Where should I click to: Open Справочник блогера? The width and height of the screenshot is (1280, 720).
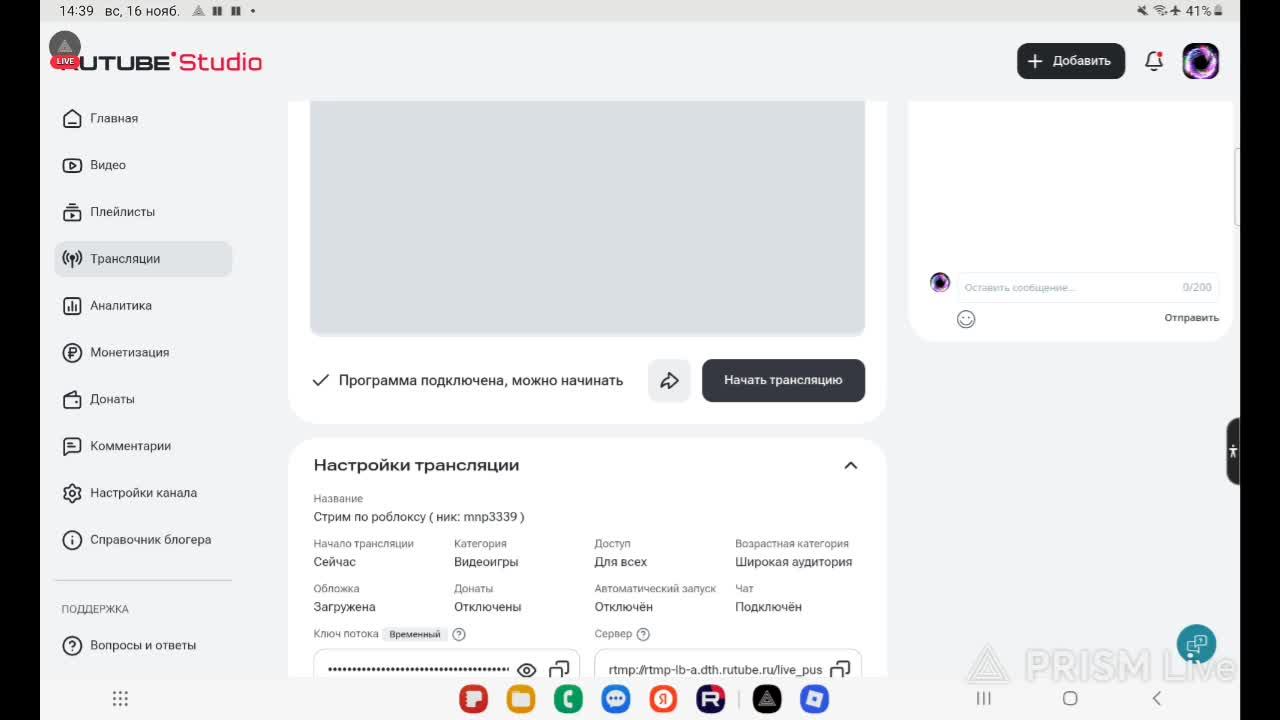(150, 540)
